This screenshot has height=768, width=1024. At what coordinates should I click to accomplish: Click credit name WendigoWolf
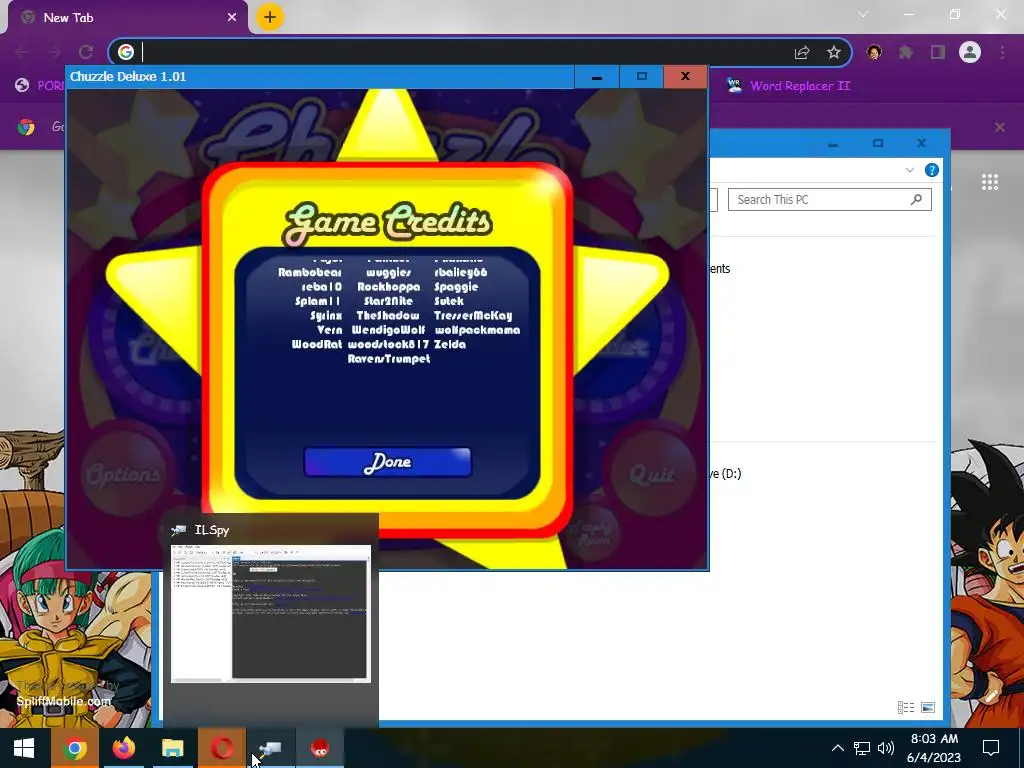coord(388,330)
